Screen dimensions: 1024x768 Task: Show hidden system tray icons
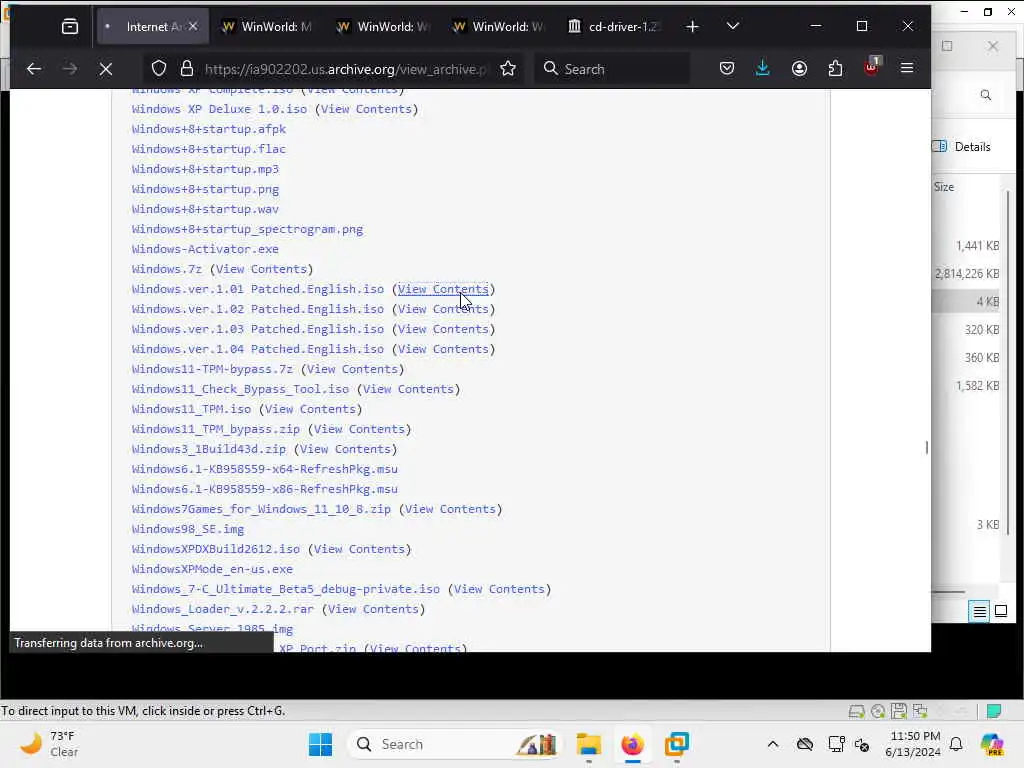pyautogui.click(x=773, y=744)
